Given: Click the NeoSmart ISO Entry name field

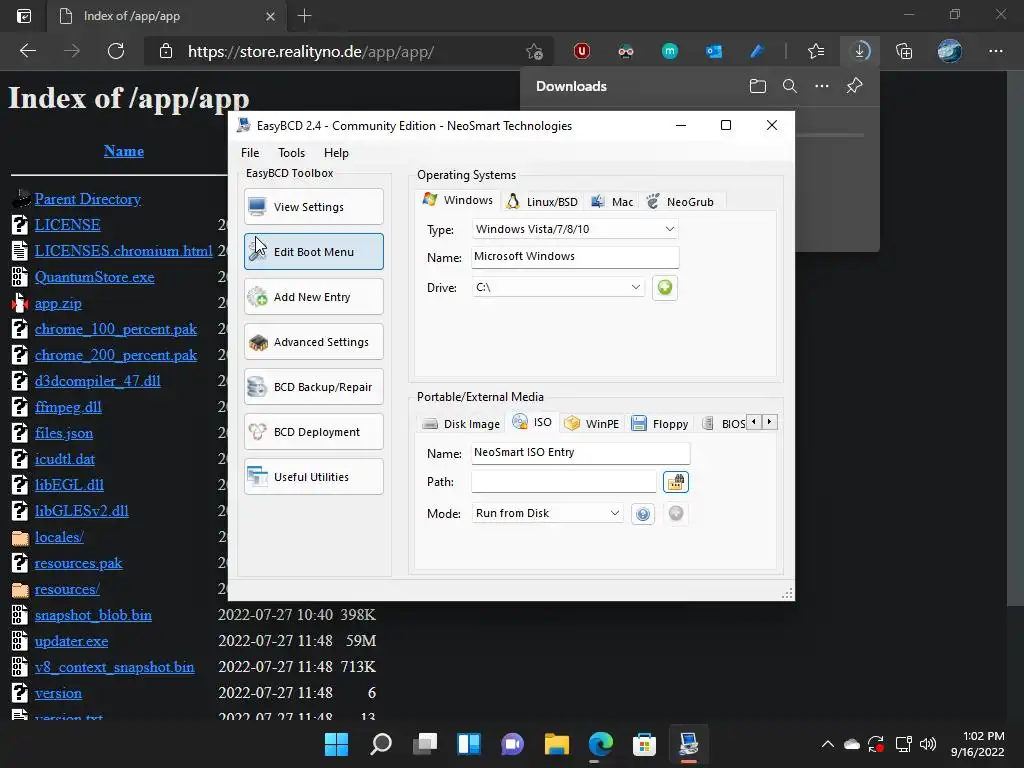Looking at the screenshot, I should point(580,453).
